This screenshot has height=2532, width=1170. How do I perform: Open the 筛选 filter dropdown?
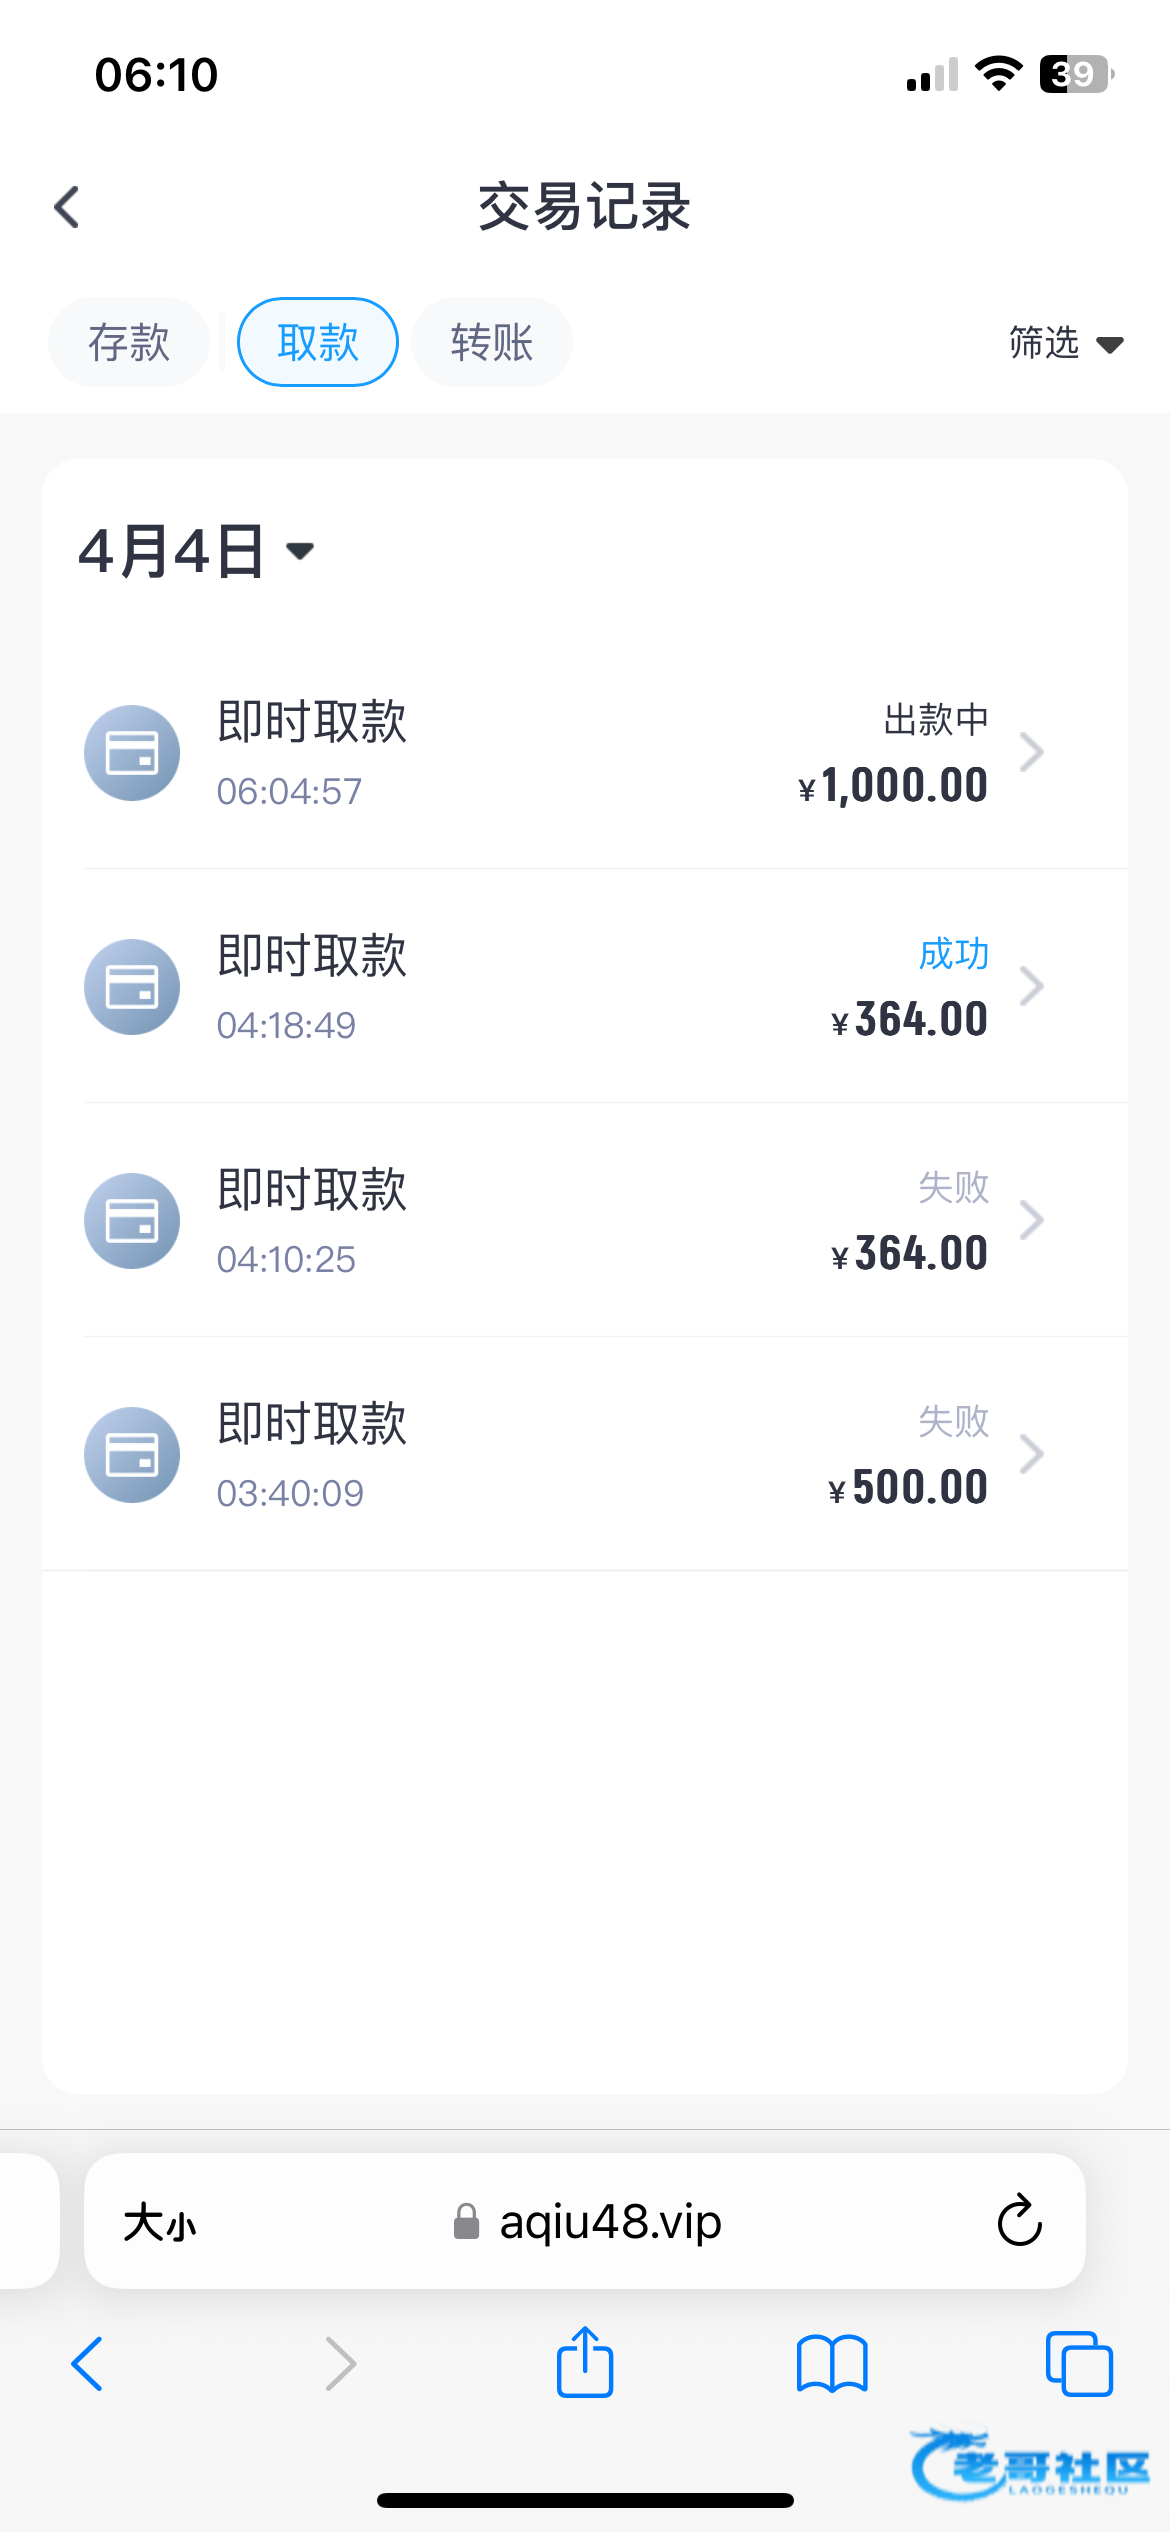[x=1065, y=343]
